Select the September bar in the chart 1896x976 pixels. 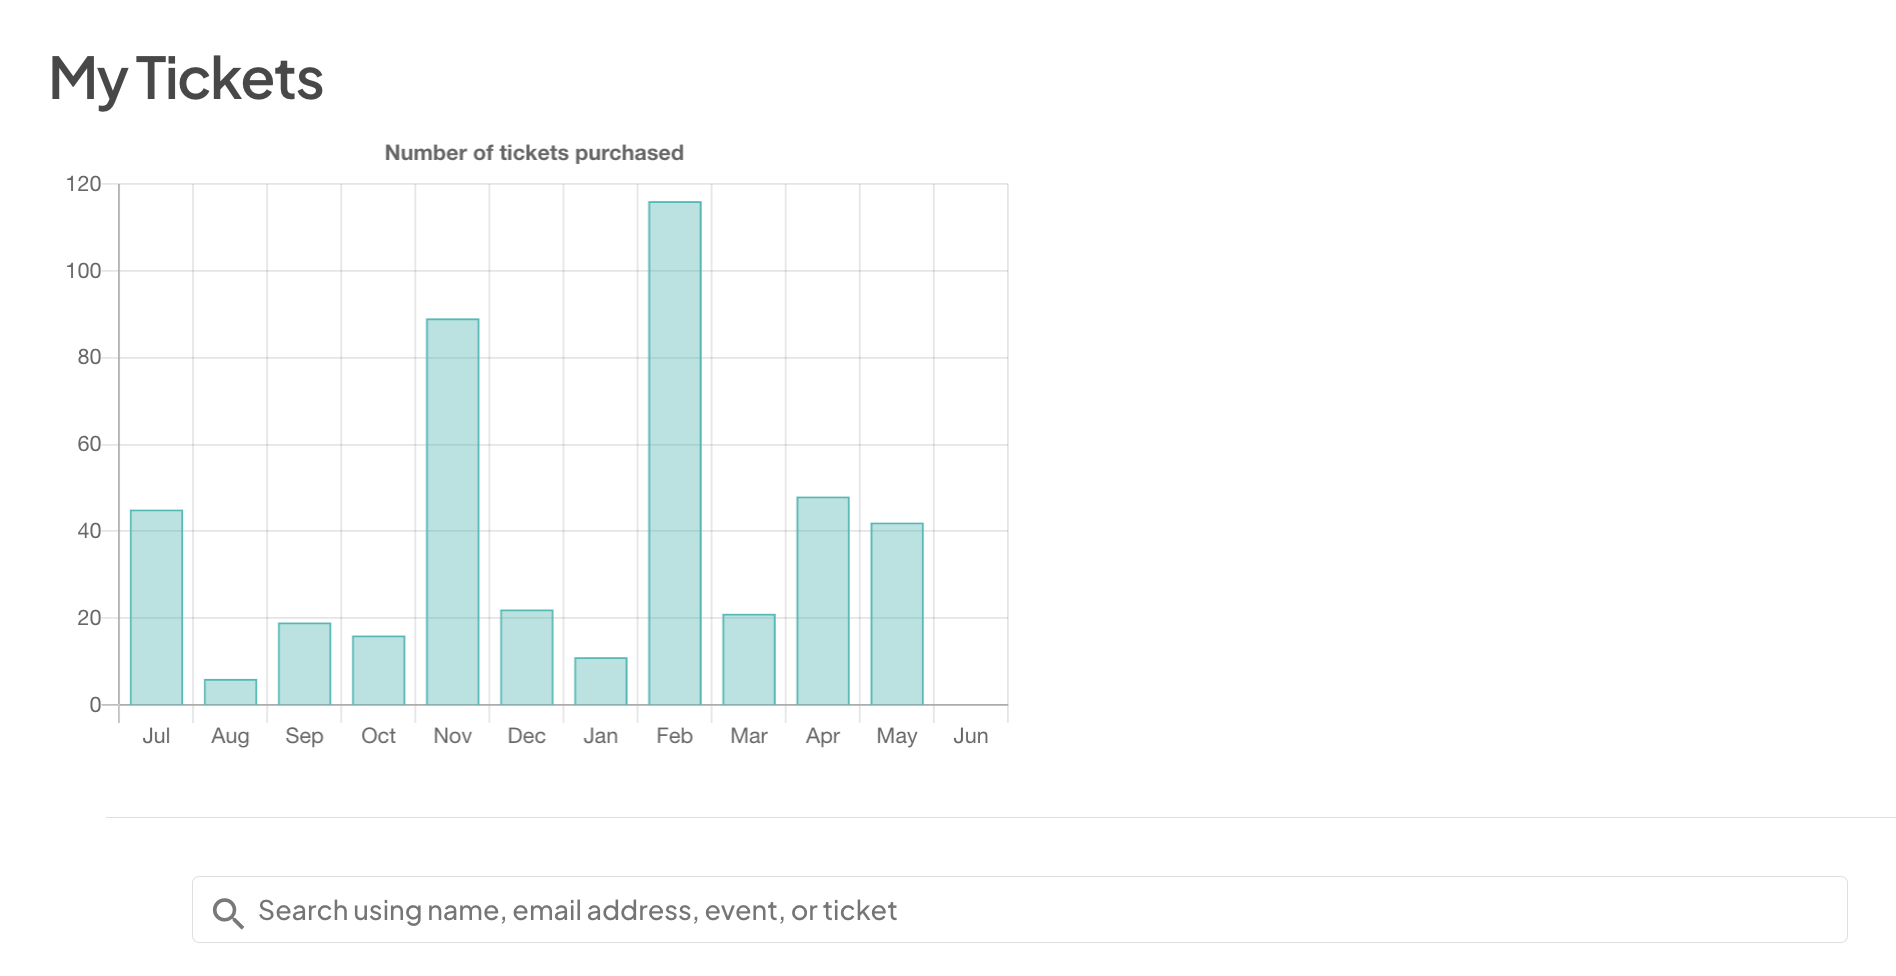[x=305, y=660]
